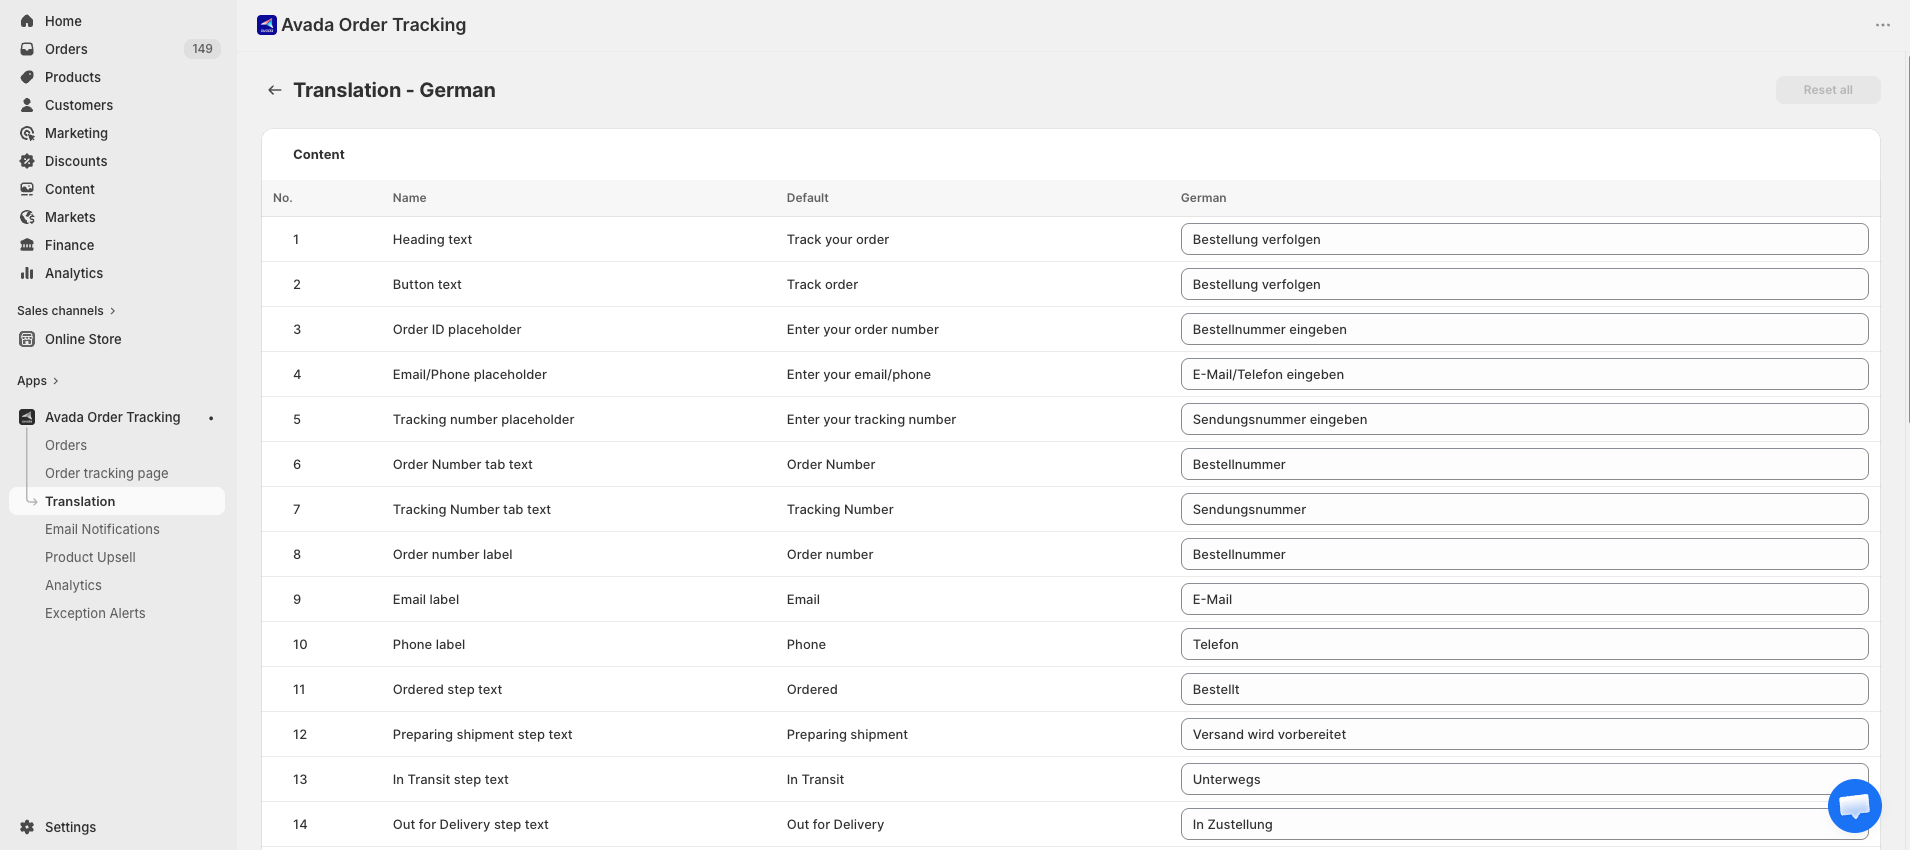Edit the Telefon field
The width and height of the screenshot is (1910, 850).
(x=1524, y=644)
